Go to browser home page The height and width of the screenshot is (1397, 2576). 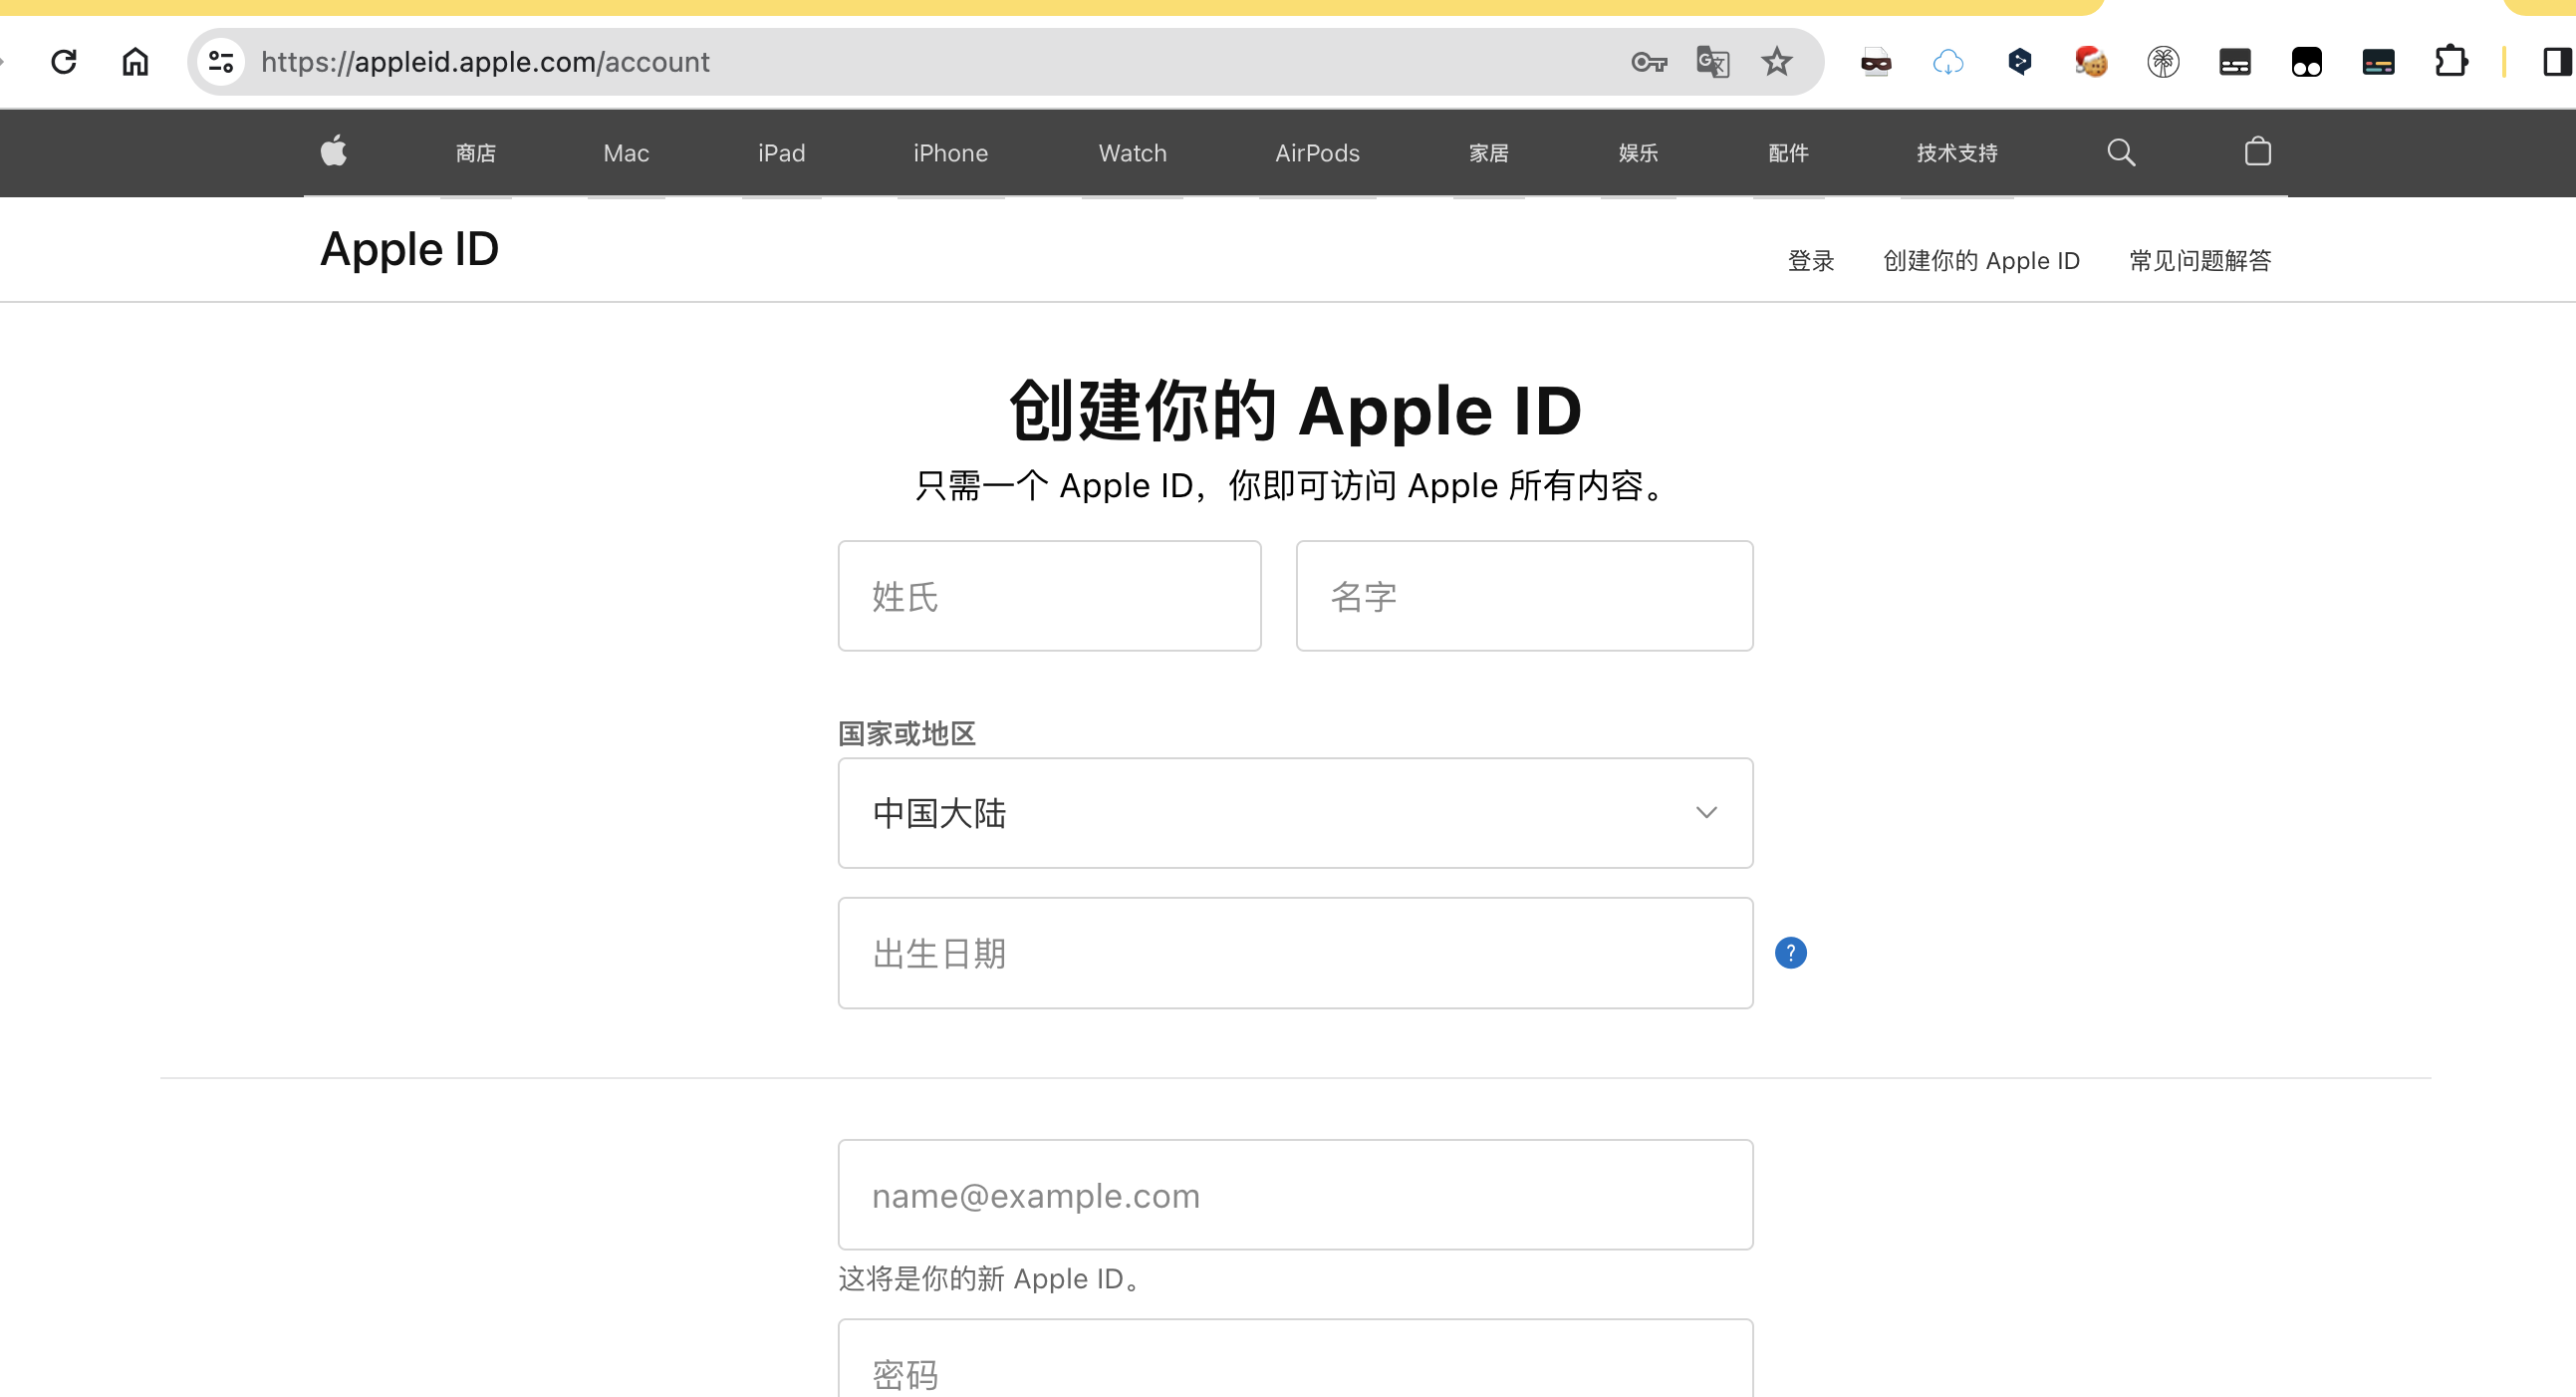click(135, 62)
